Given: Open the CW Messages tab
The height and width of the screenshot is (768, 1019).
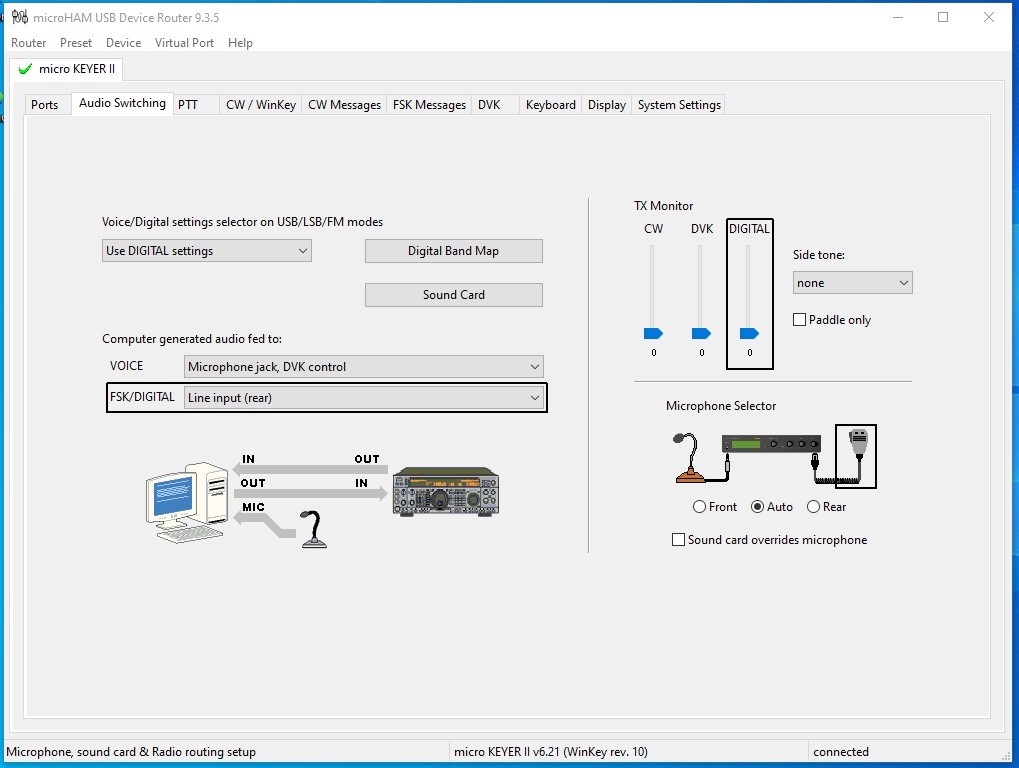Looking at the screenshot, I should pos(344,105).
